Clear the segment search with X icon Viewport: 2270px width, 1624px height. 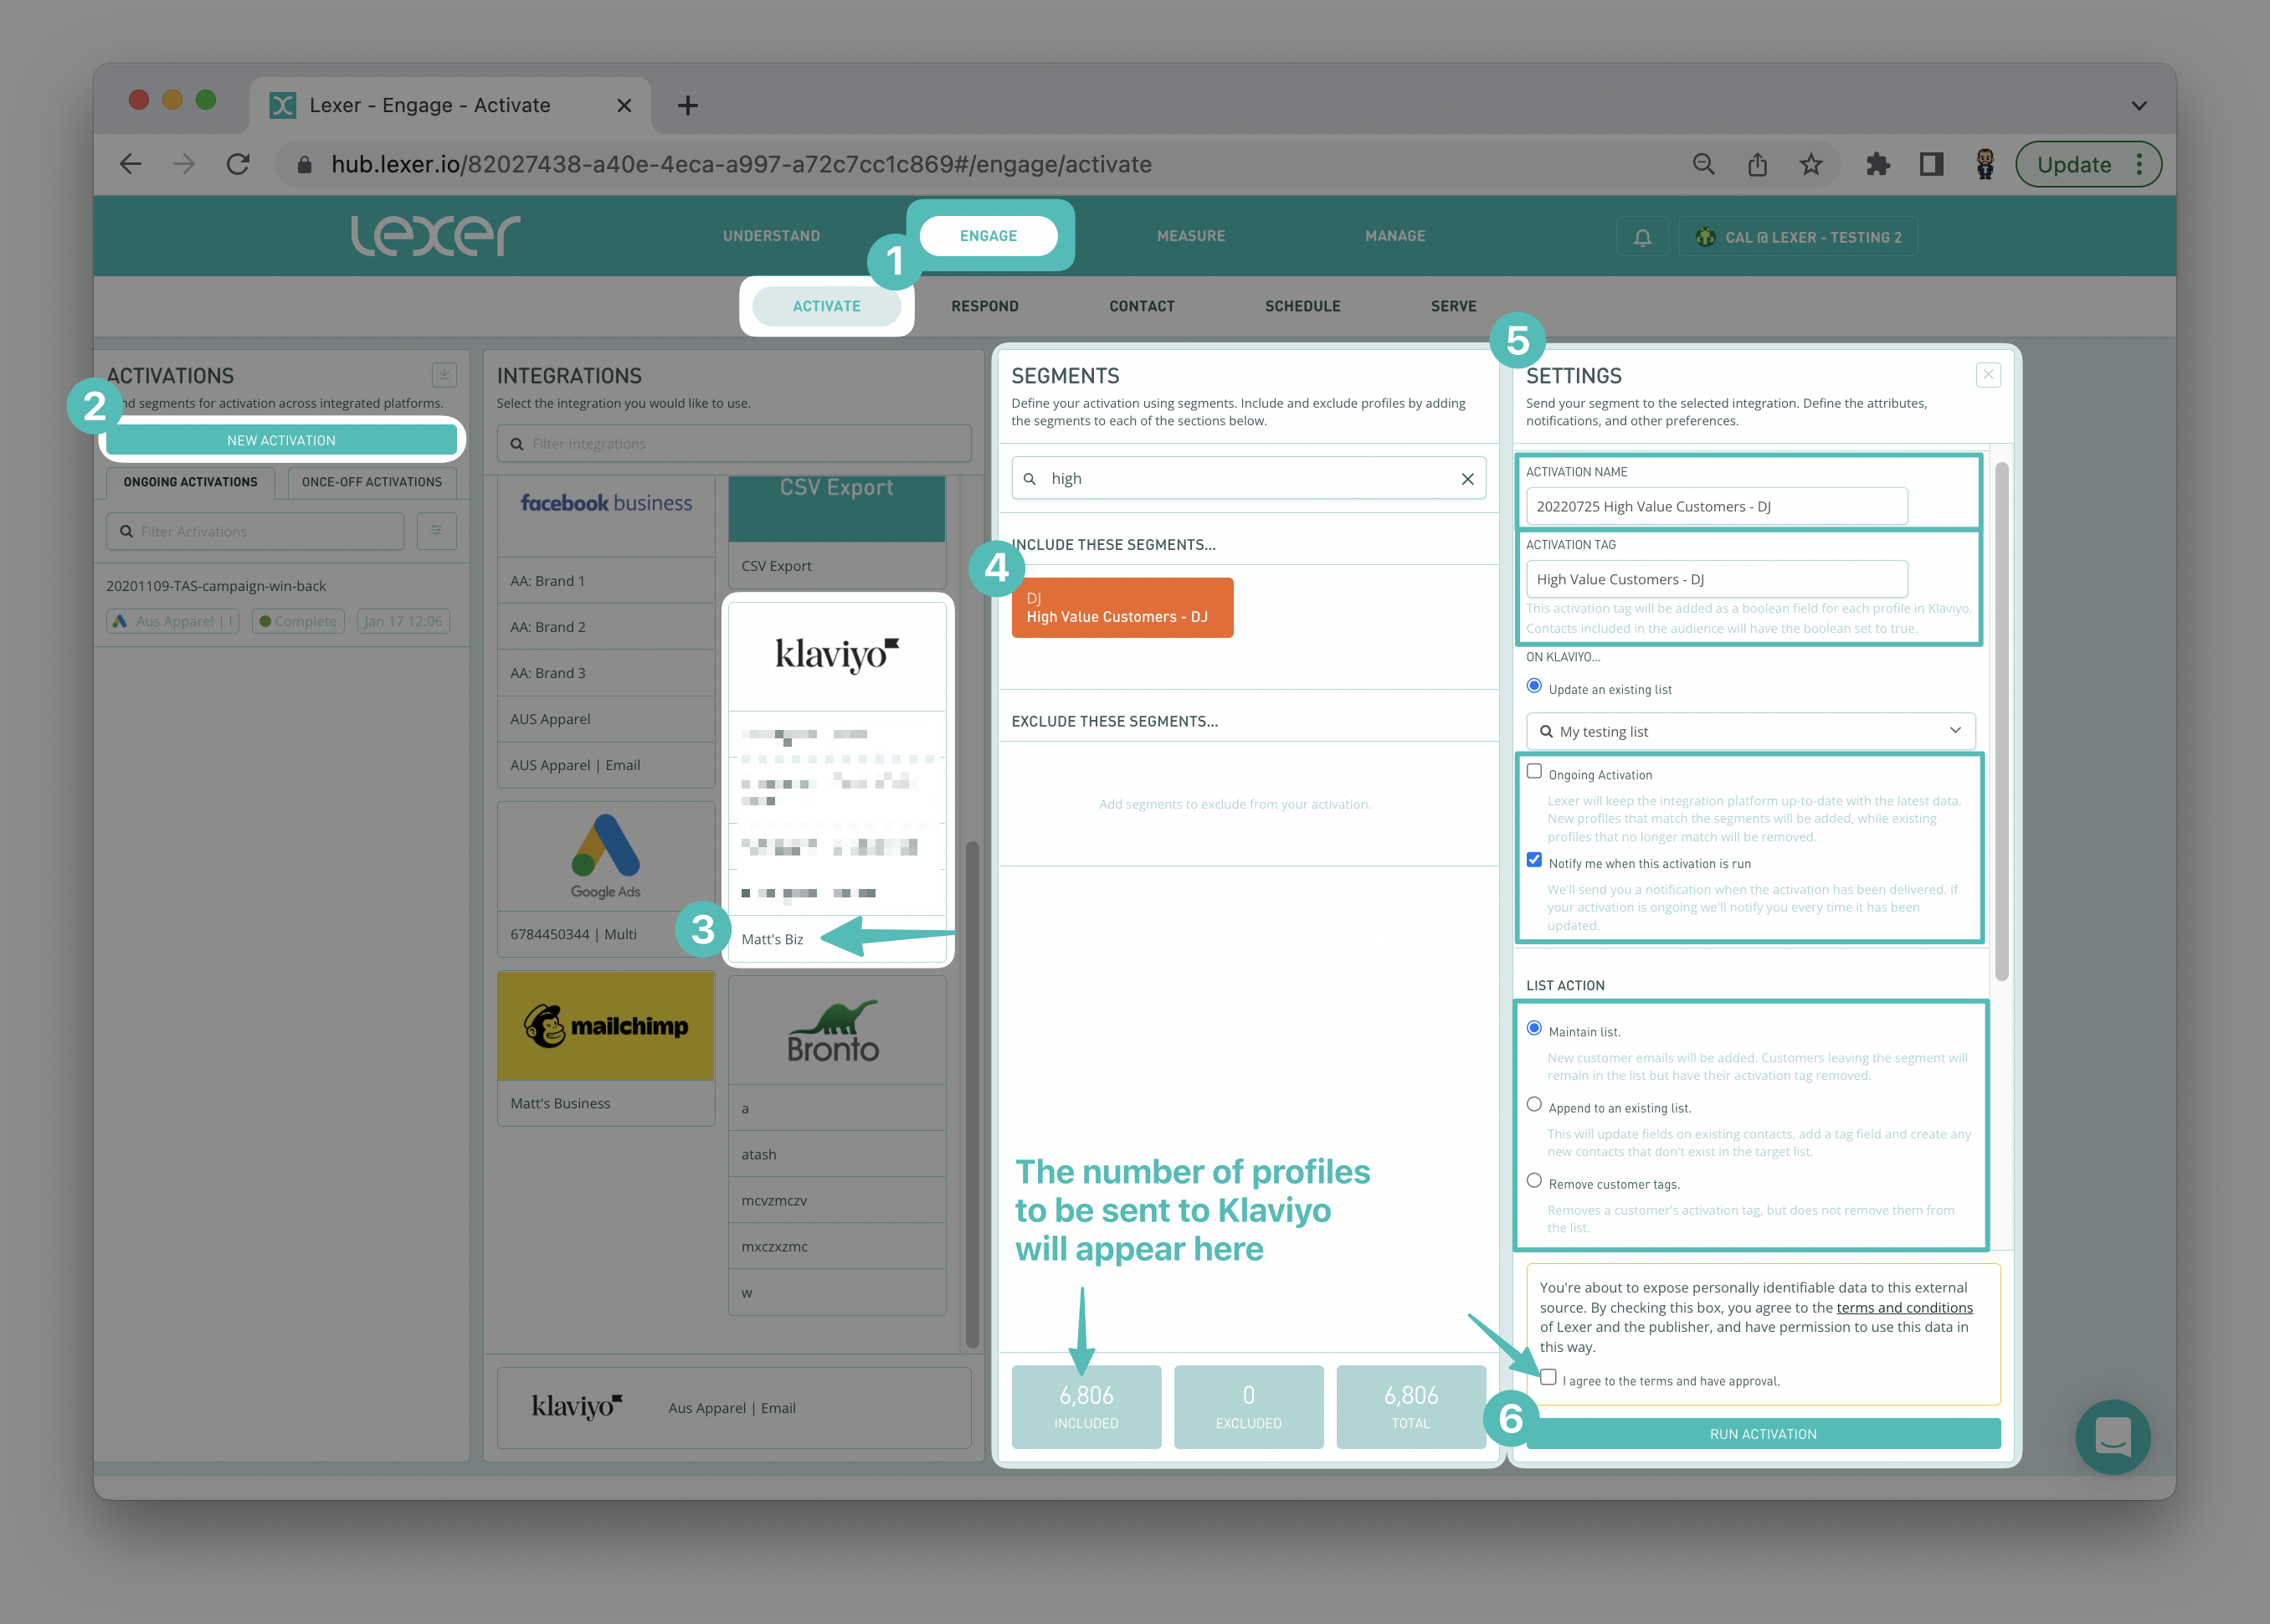coord(1467,479)
